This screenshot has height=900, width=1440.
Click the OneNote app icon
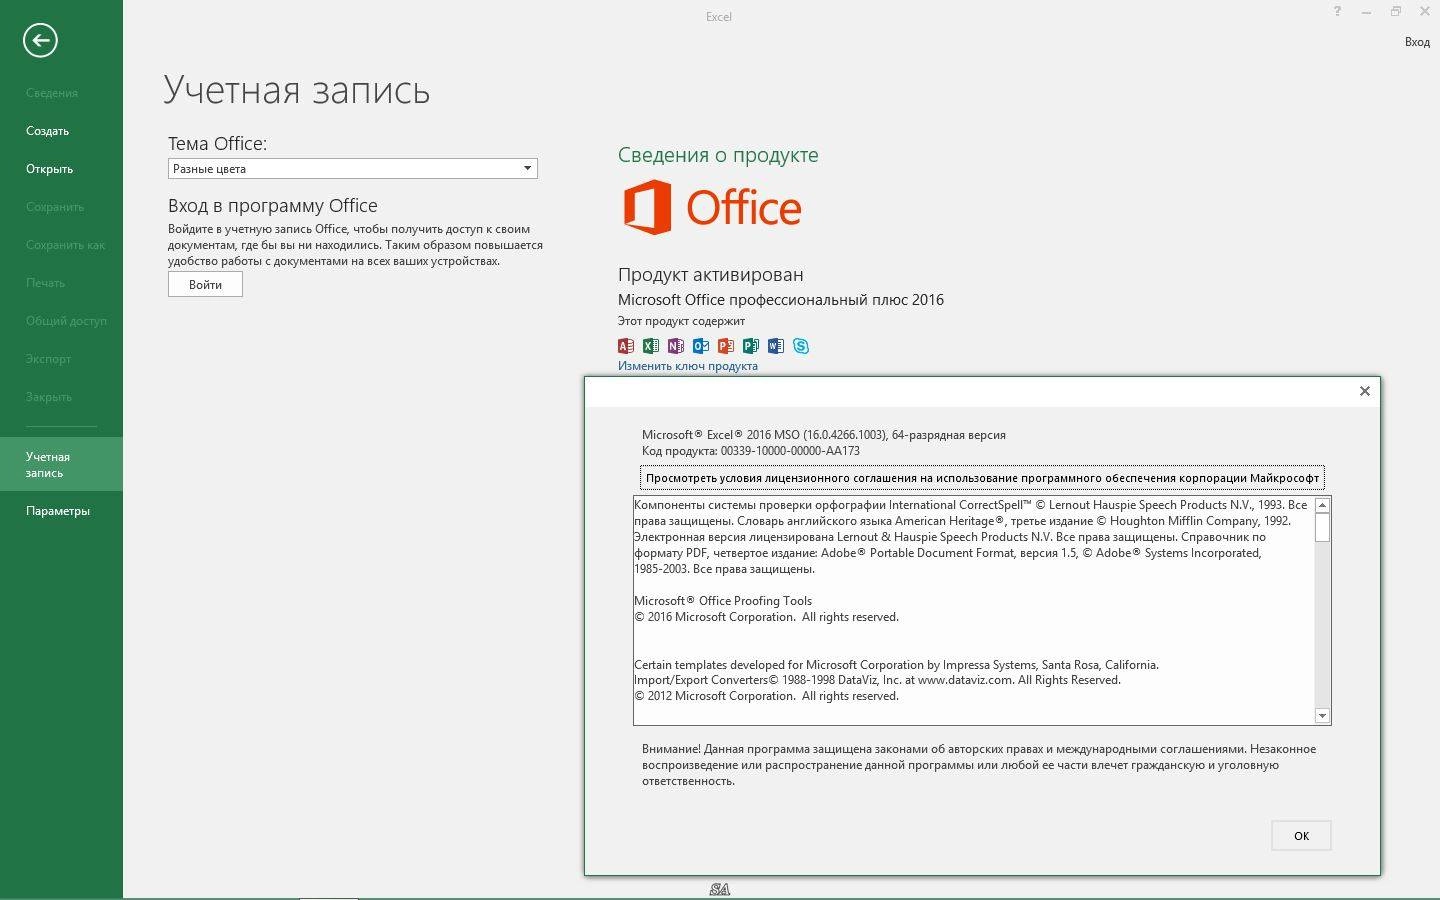(x=676, y=346)
